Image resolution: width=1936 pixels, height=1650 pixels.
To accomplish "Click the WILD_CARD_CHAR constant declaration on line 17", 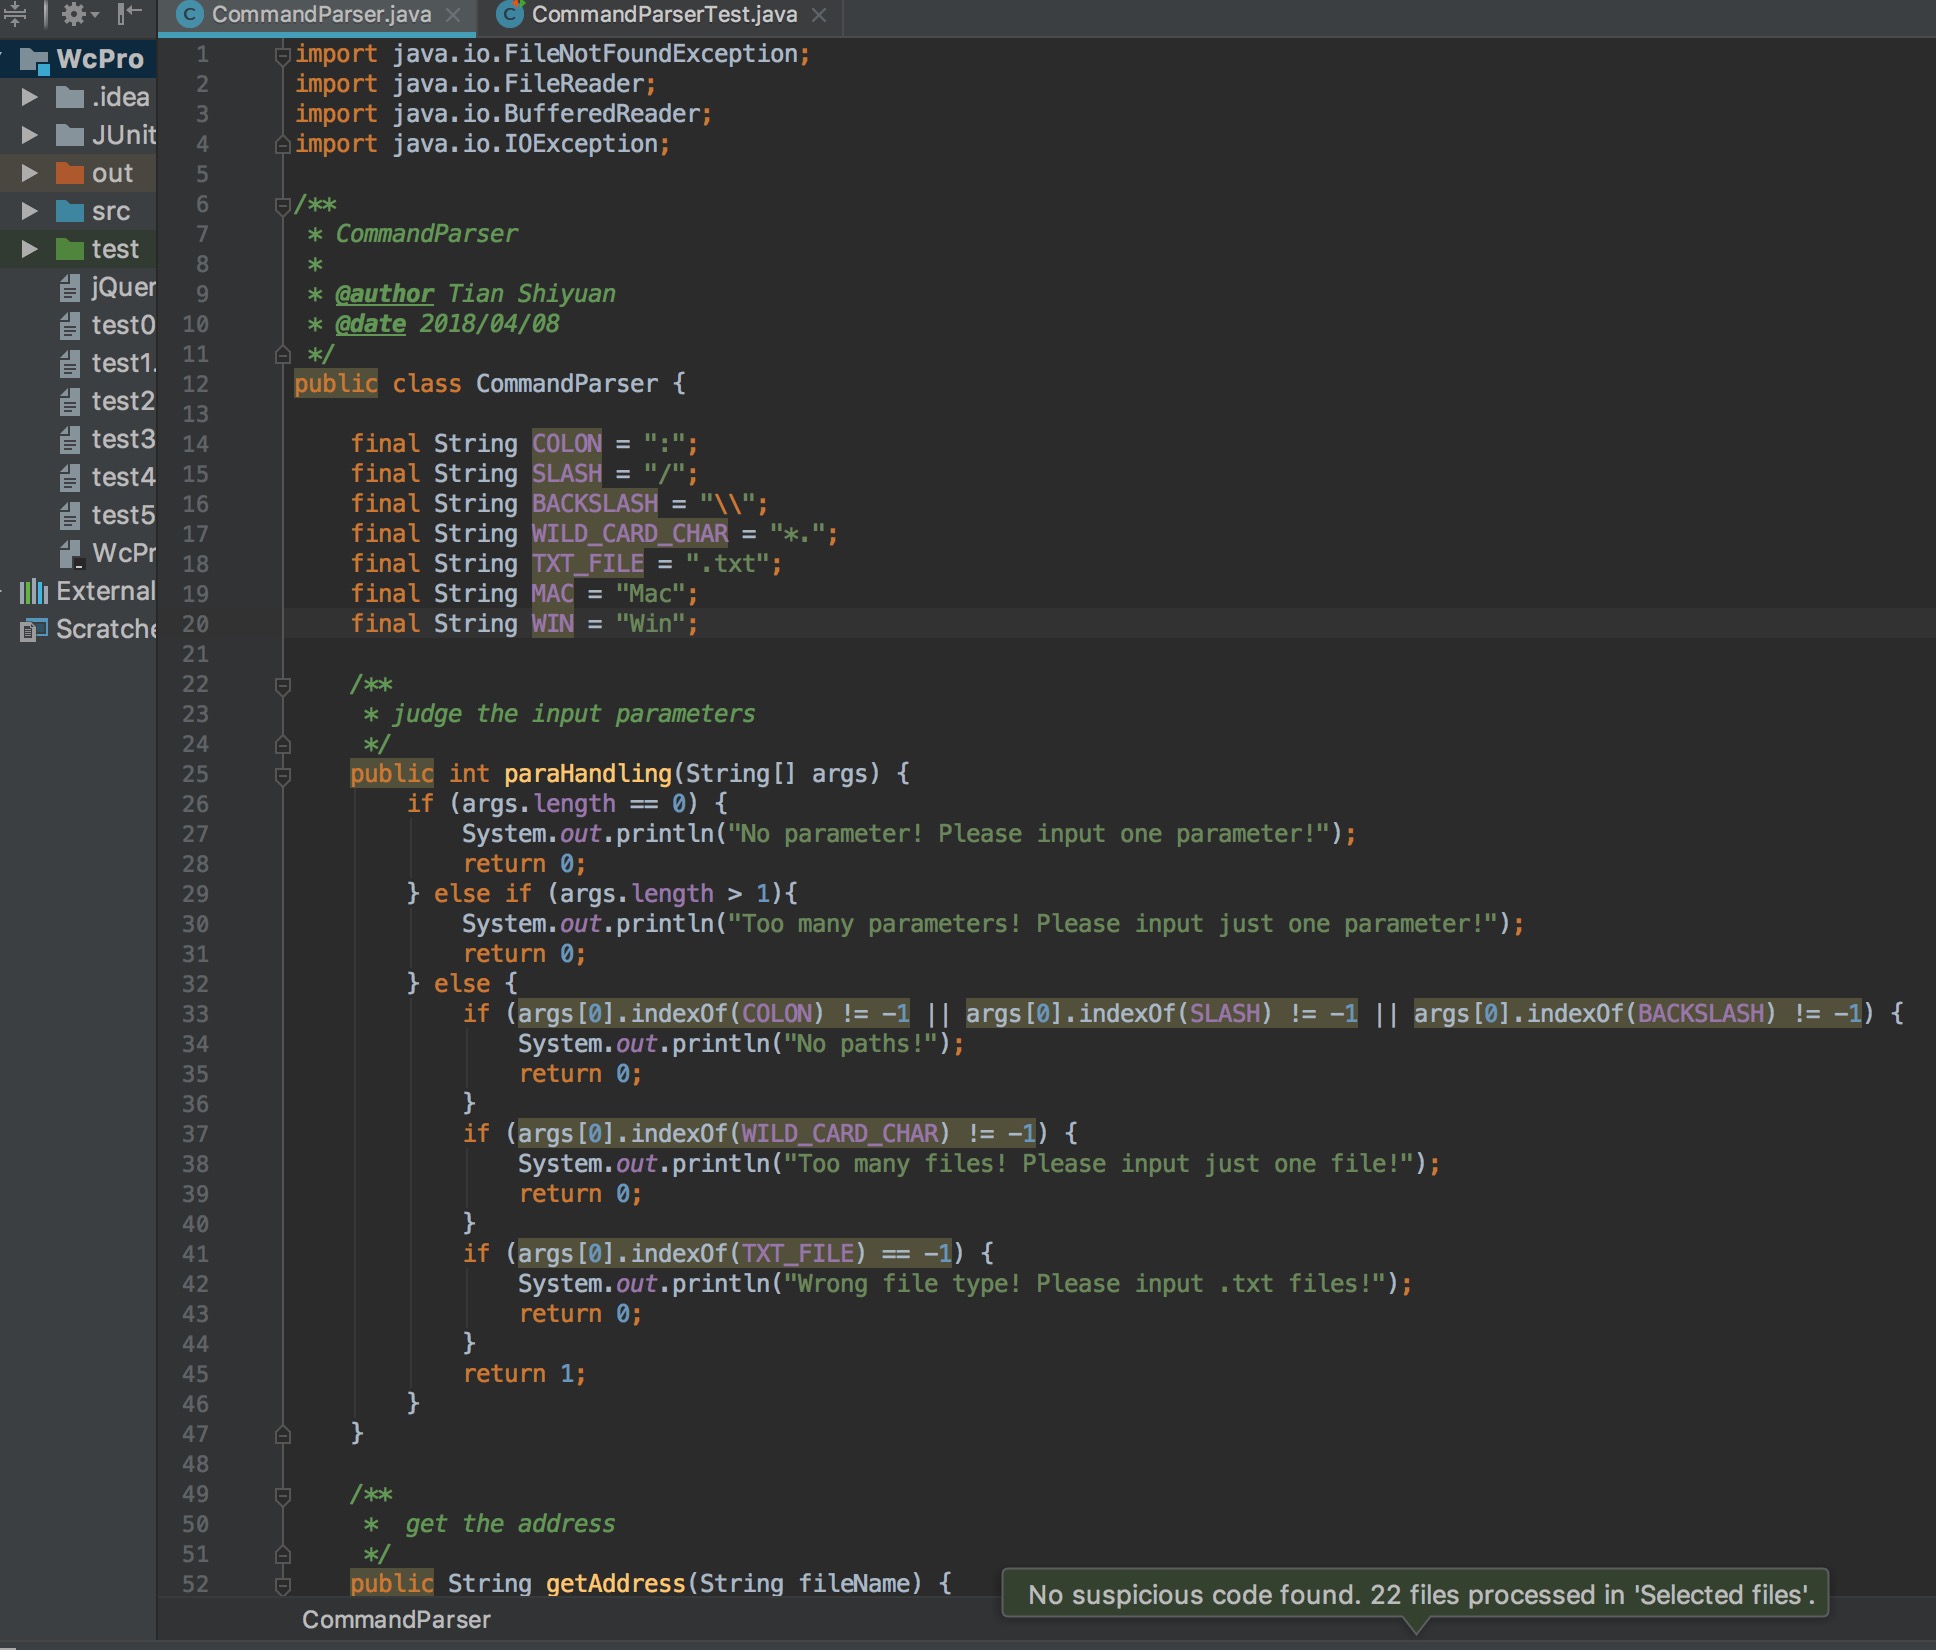I will pyautogui.click(x=630, y=534).
